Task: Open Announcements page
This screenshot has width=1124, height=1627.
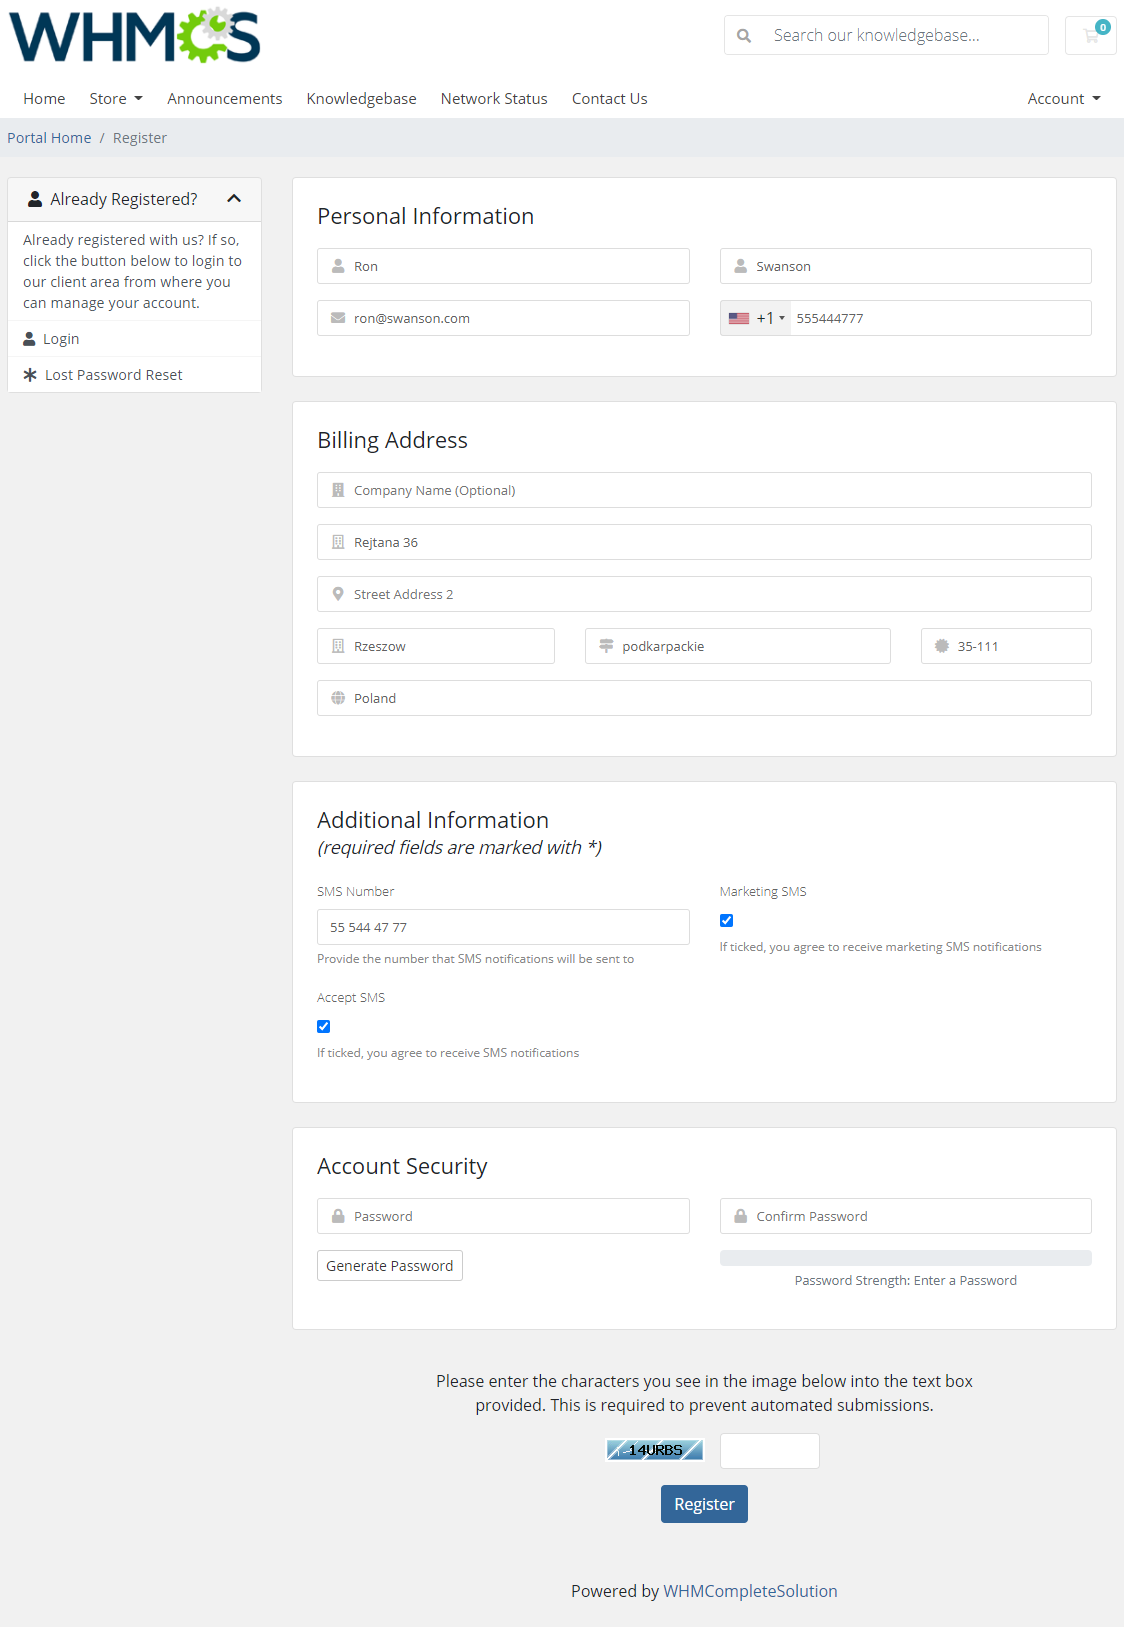Action: click(x=225, y=98)
